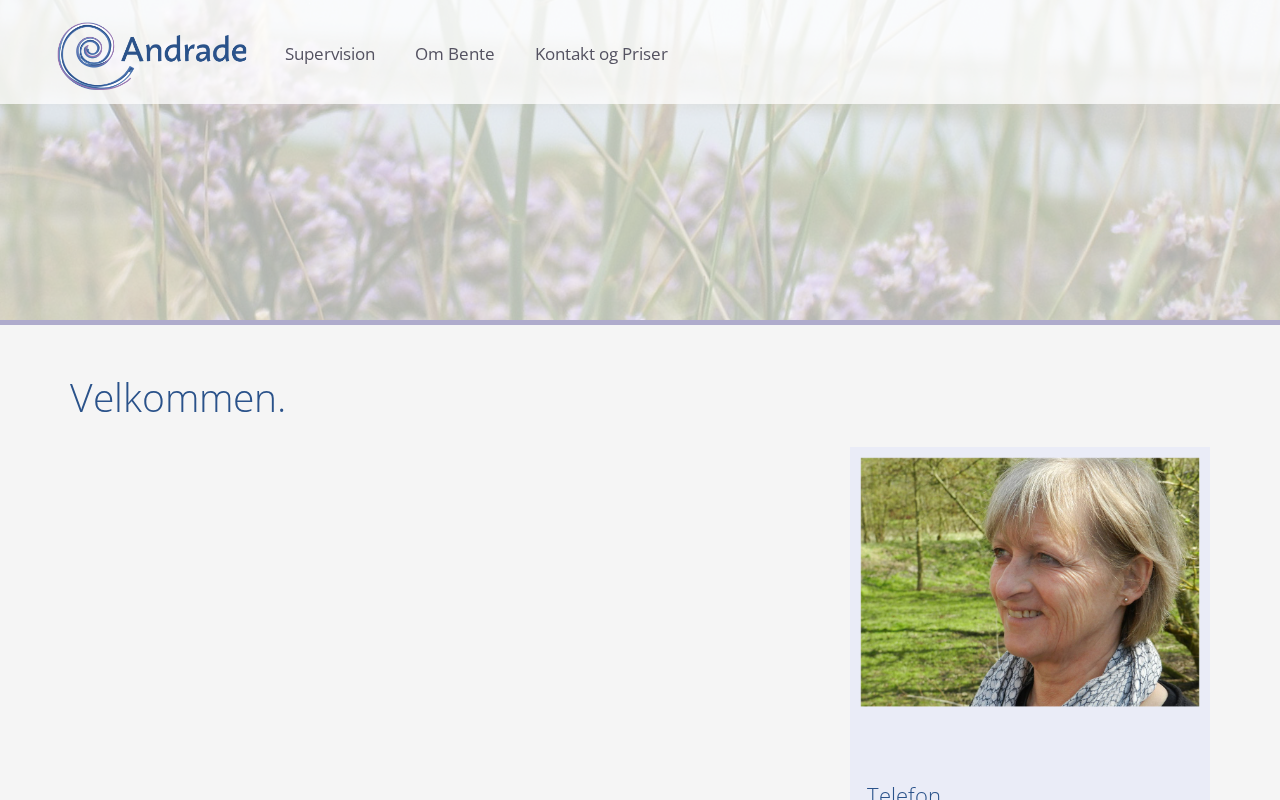This screenshot has width=1280, height=800.
Task: Click the blank header area beside navigation
Action: coord(970,52)
